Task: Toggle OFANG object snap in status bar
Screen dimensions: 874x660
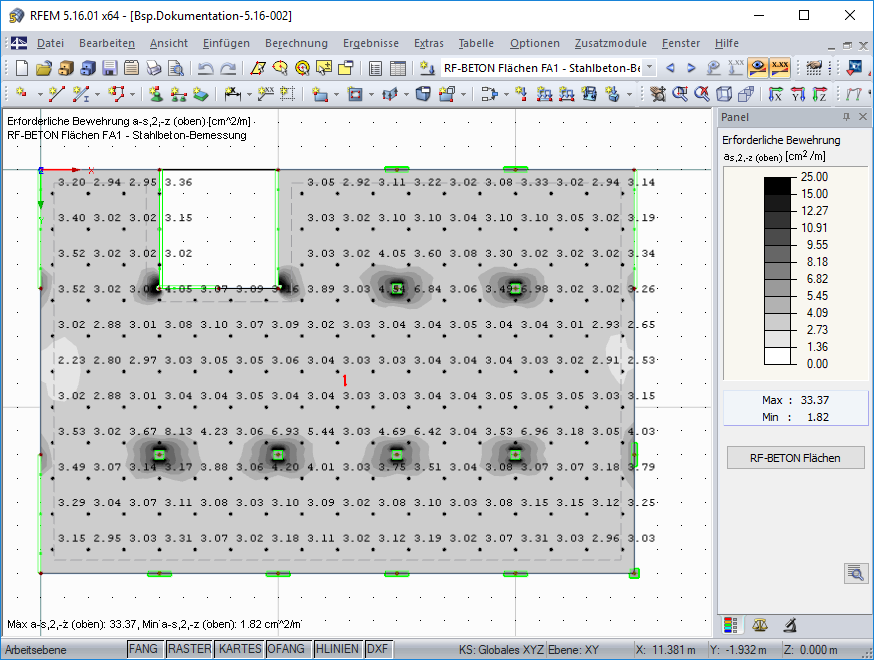Action: (x=286, y=649)
